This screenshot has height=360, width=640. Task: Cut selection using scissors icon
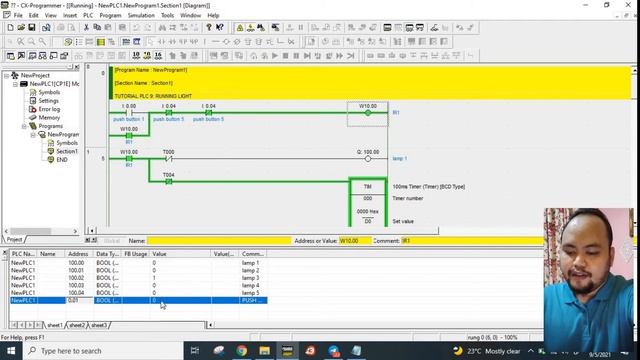[86, 28]
